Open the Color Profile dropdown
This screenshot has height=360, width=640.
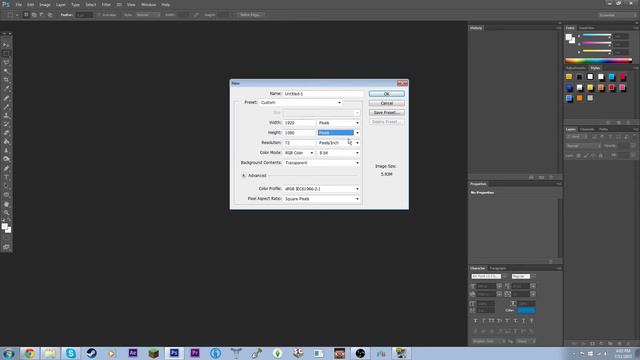pyautogui.click(x=322, y=189)
